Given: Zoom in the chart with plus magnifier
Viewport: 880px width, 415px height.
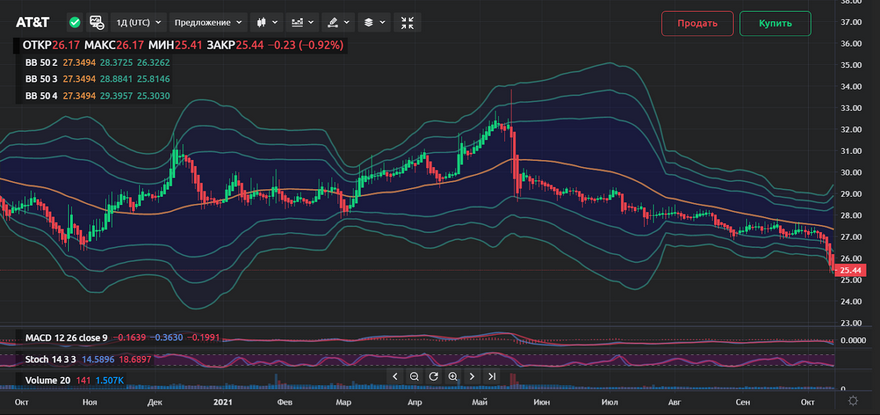Looking at the screenshot, I should click(453, 377).
